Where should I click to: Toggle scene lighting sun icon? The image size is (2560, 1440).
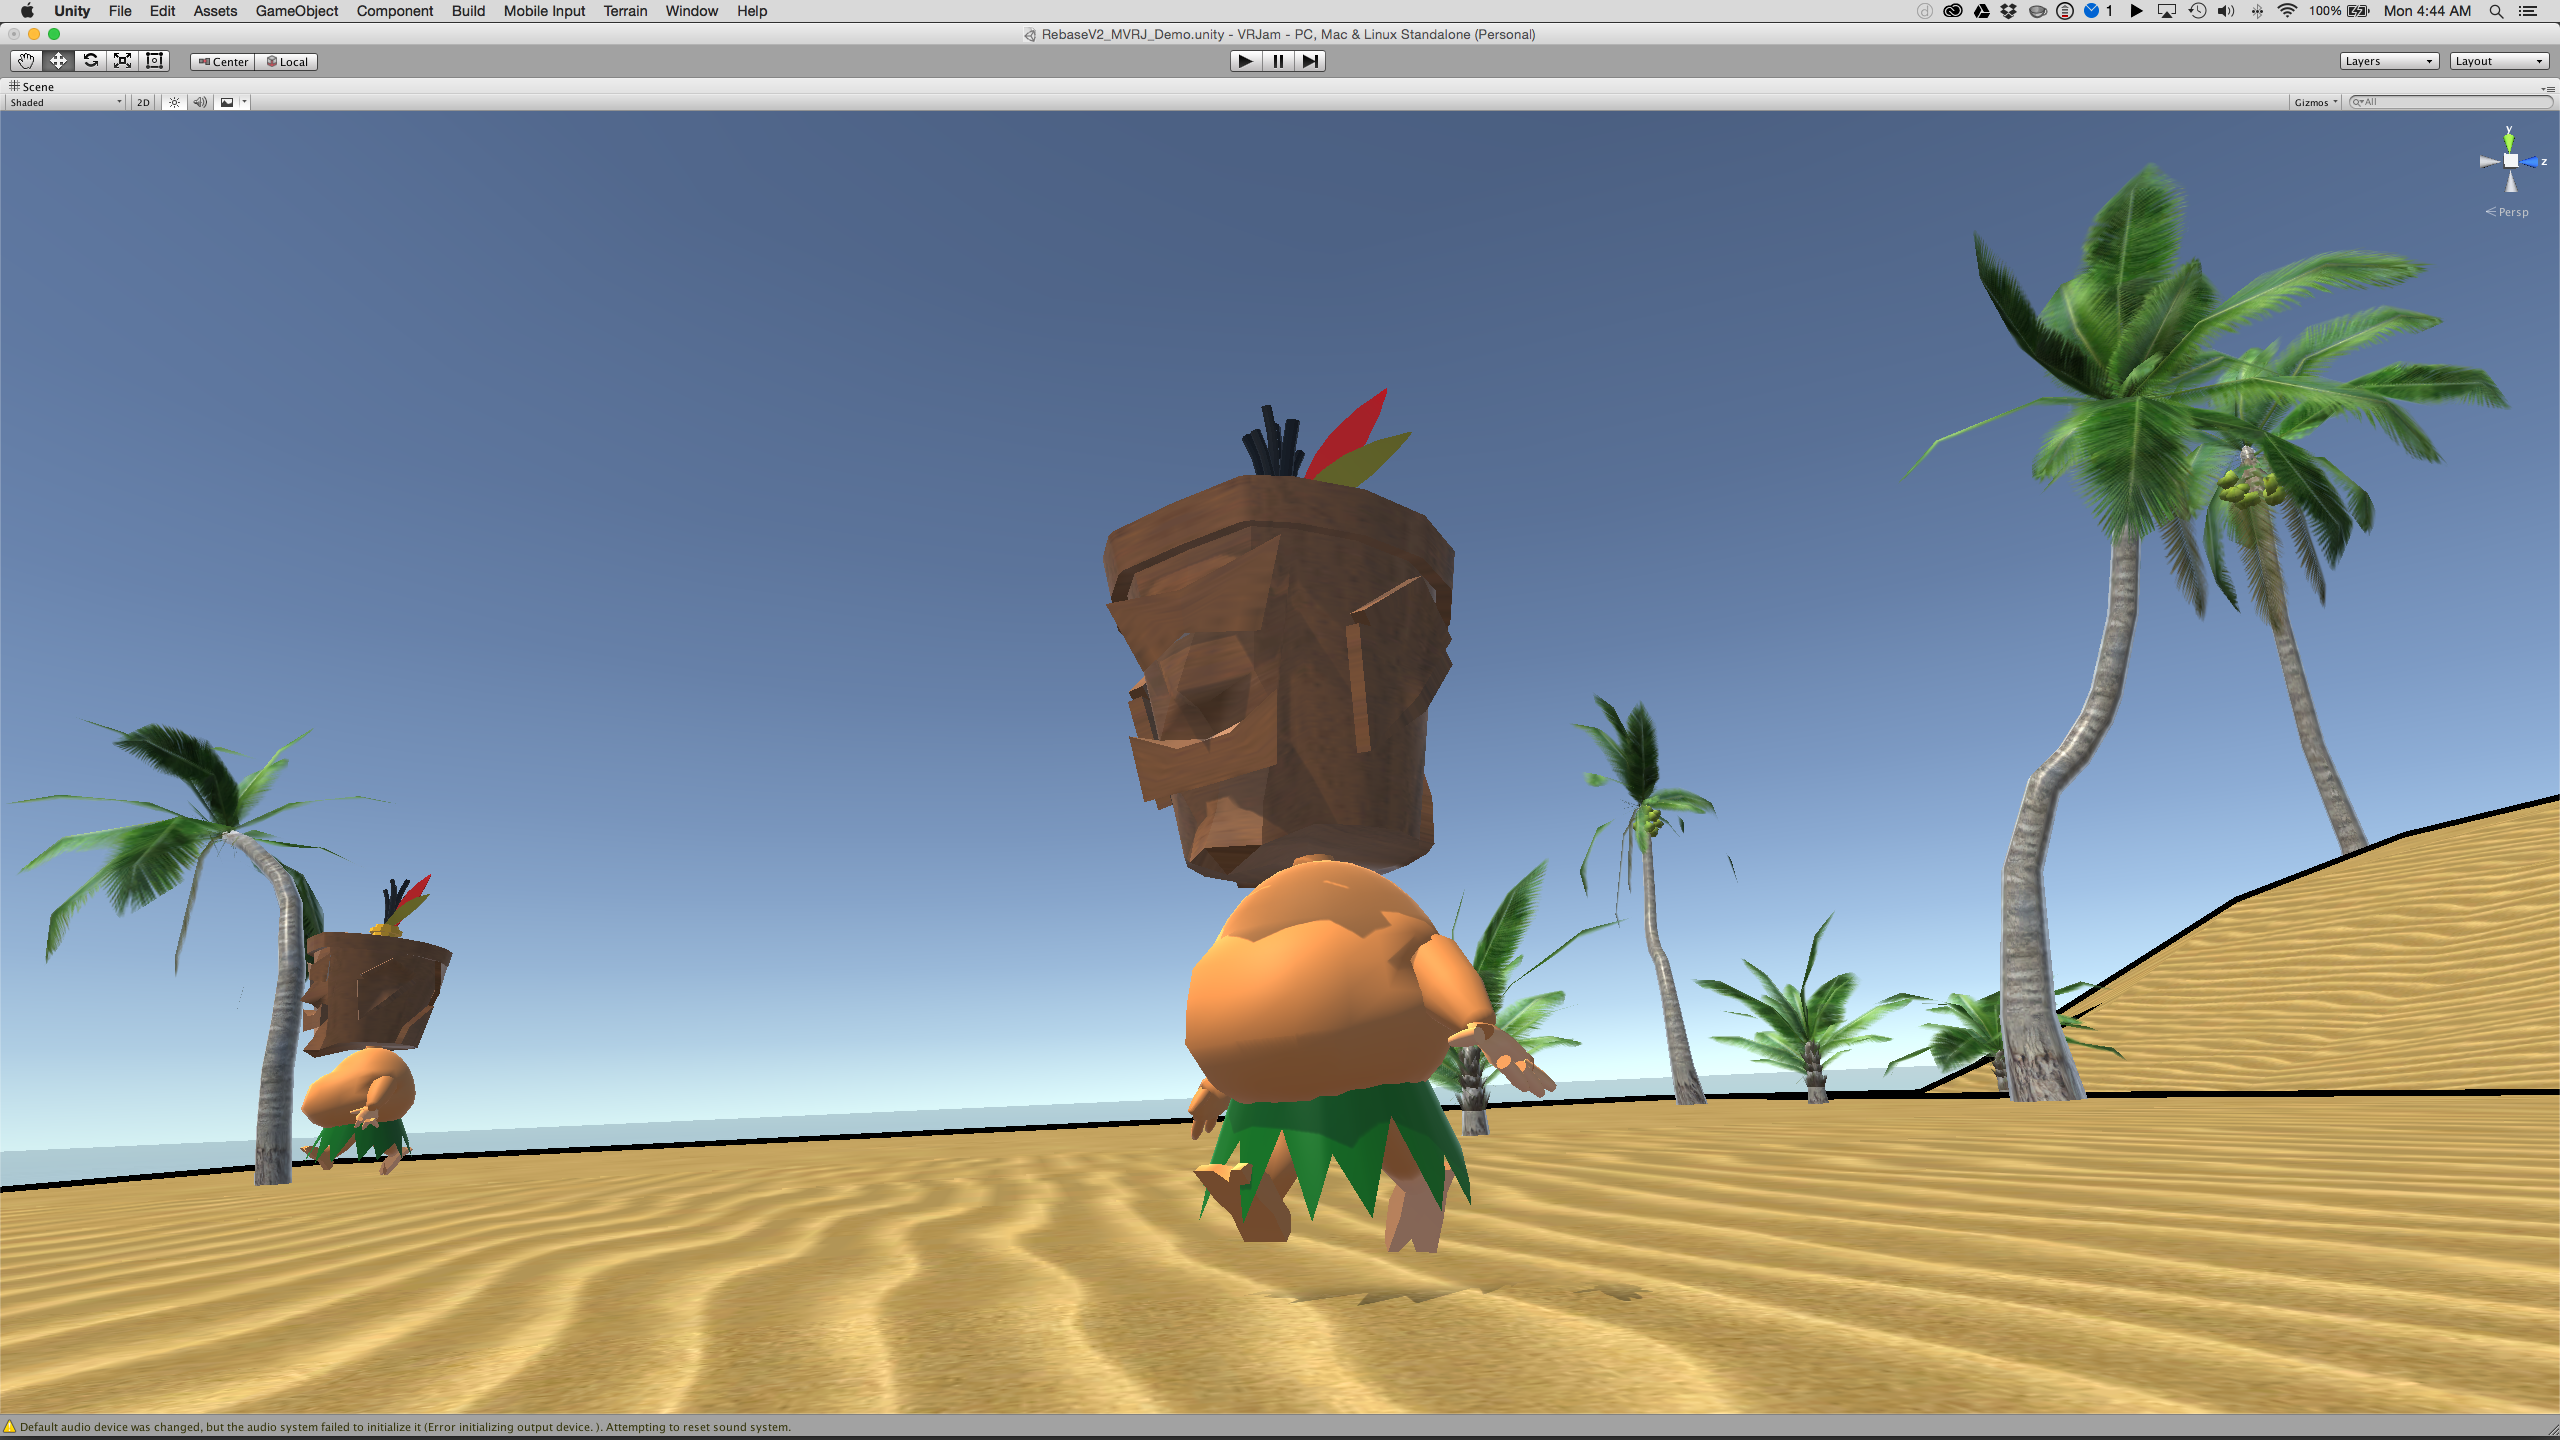(x=174, y=102)
